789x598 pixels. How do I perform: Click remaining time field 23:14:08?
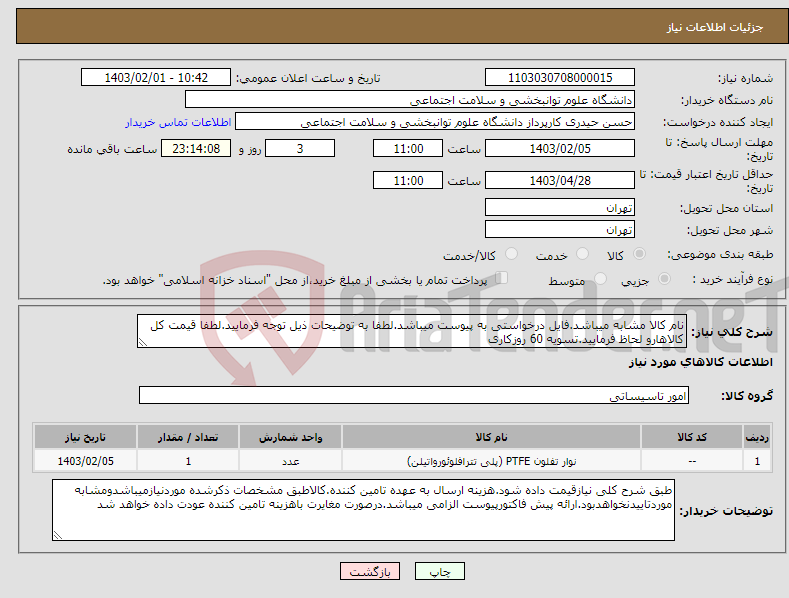pyautogui.click(x=196, y=148)
